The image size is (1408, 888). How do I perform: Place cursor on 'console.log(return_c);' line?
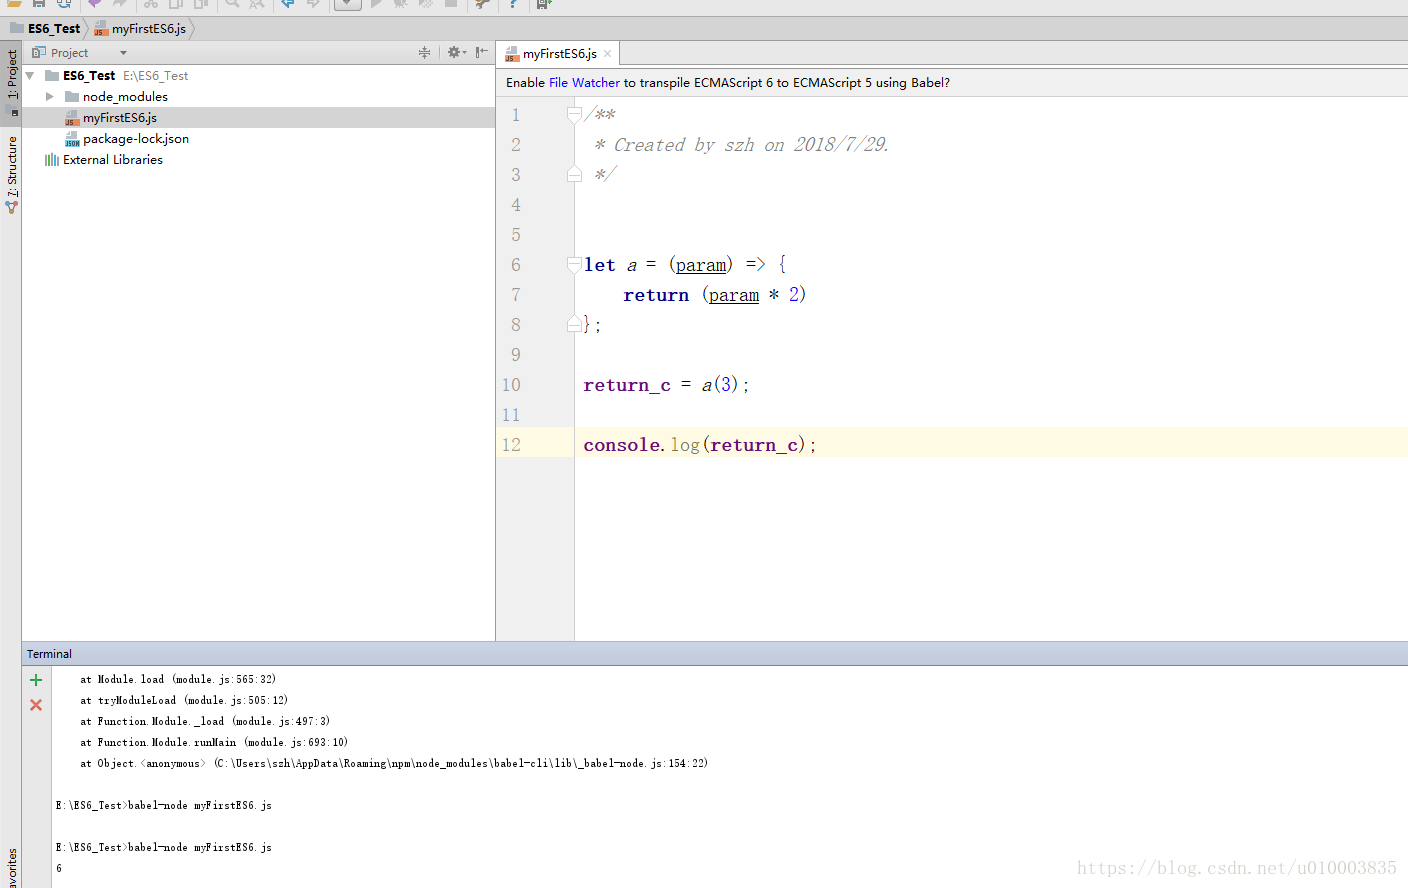click(x=699, y=445)
